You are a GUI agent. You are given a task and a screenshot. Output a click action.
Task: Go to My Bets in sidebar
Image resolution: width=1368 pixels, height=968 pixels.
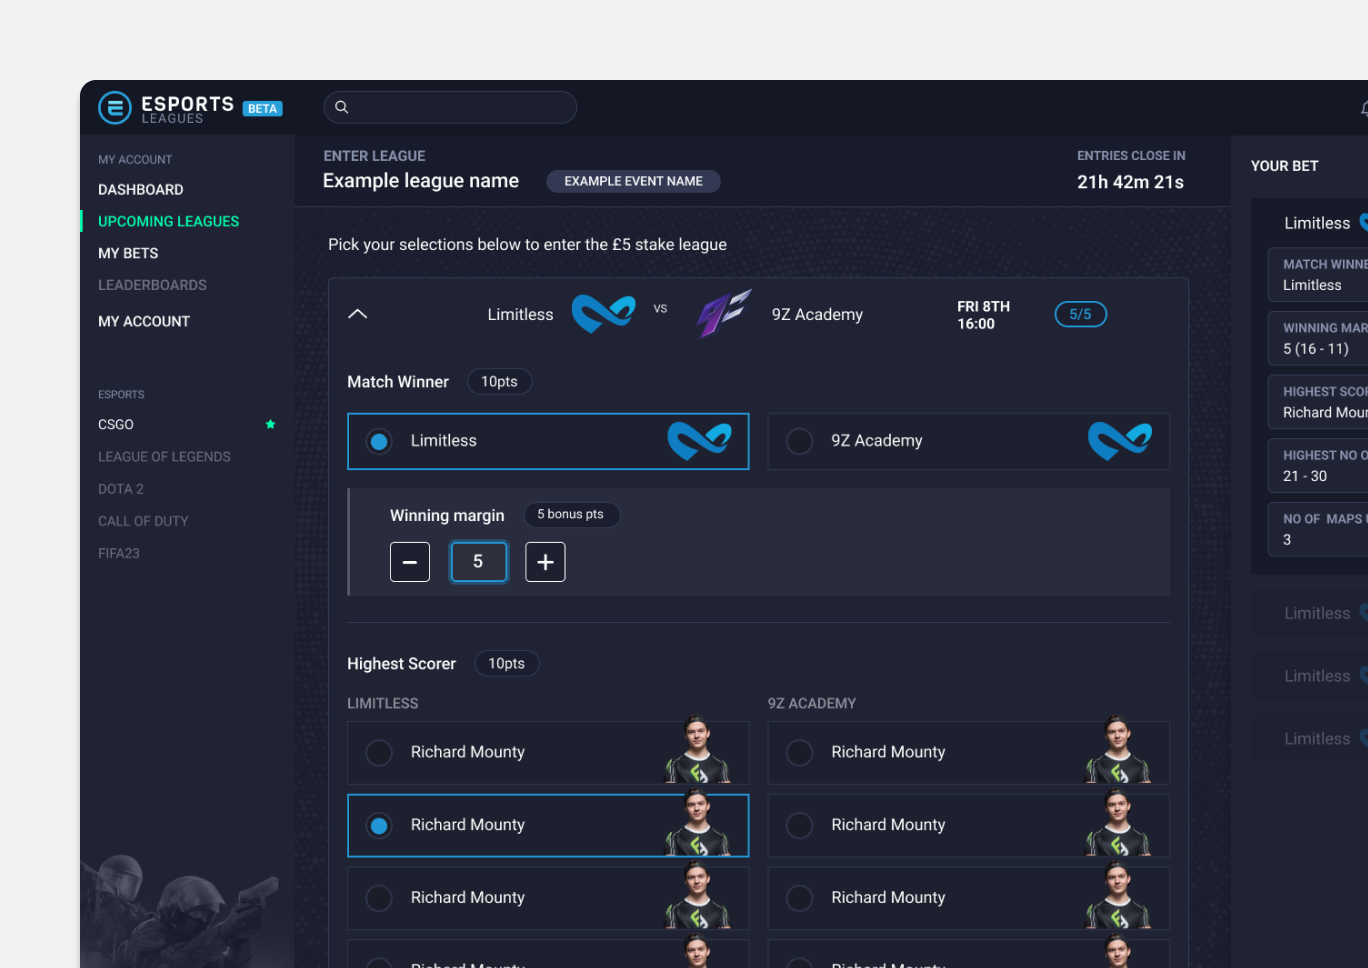point(128,253)
